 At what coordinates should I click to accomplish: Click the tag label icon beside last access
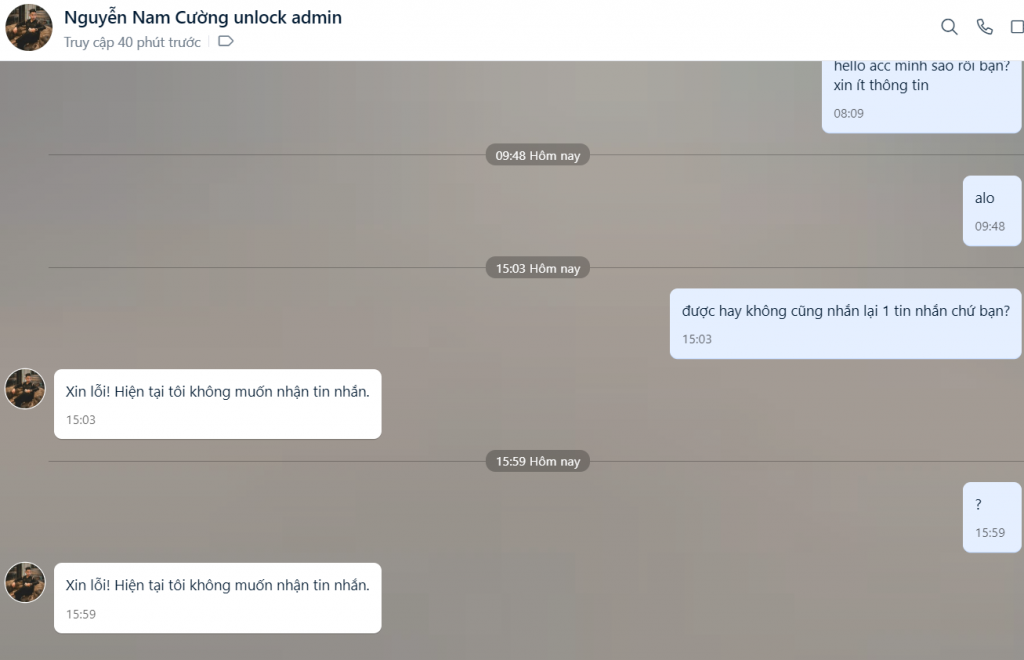pyautogui.click(x=225, y=41)
